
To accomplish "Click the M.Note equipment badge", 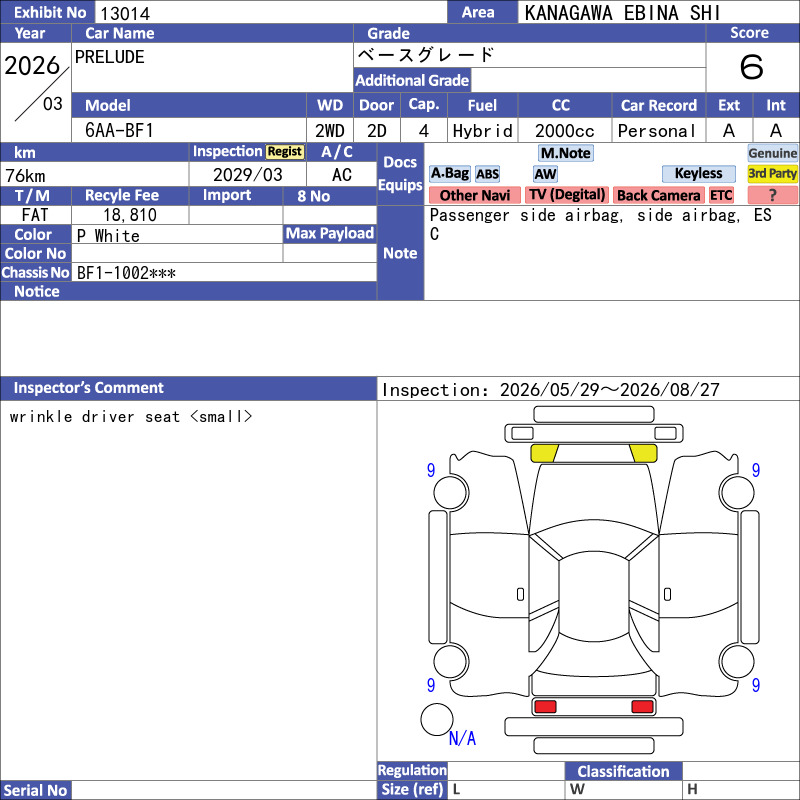I will tap(565, 153).
